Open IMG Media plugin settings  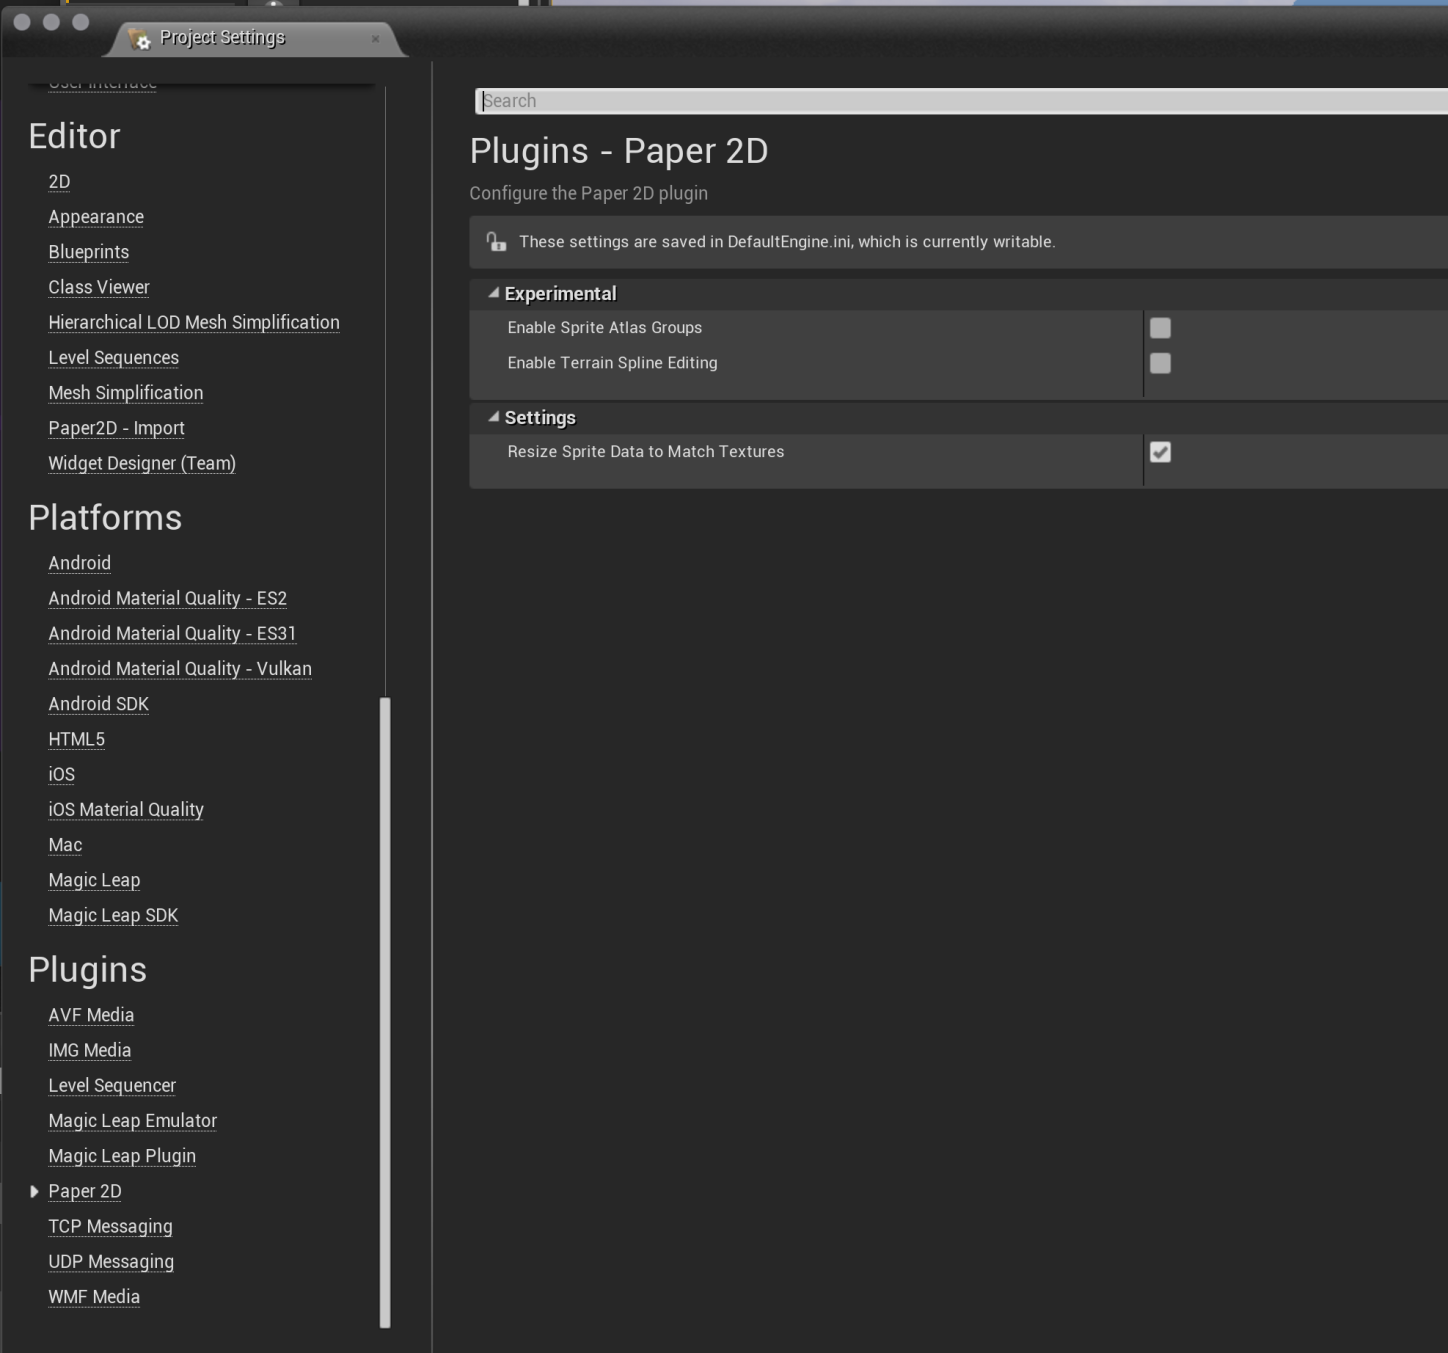coord(90,1050)
